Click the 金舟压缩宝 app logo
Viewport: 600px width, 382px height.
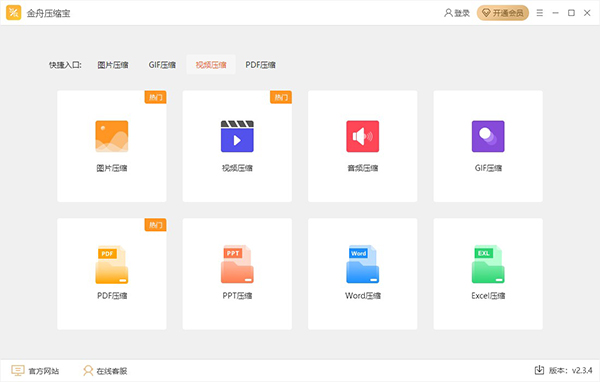pyautogui.click(x=14, y=13)
